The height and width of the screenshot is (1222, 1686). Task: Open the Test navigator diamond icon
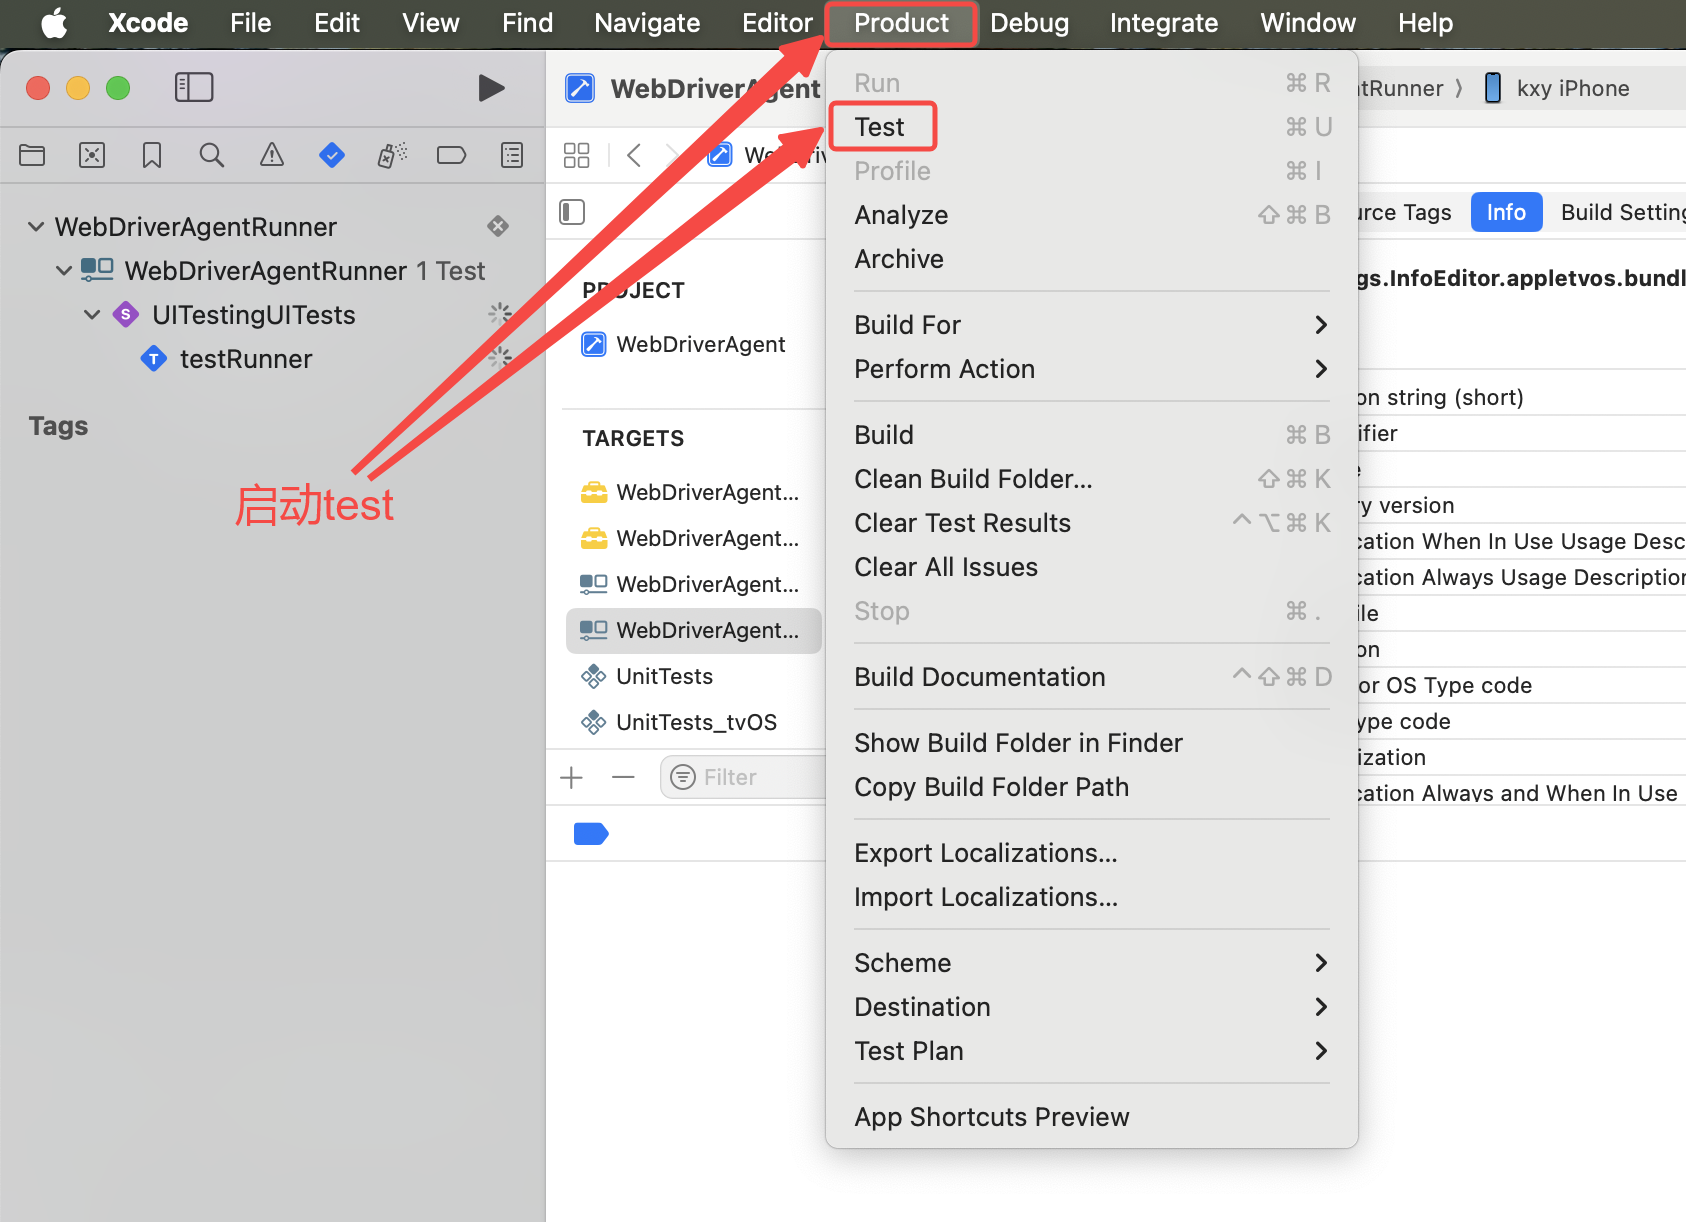332,155
